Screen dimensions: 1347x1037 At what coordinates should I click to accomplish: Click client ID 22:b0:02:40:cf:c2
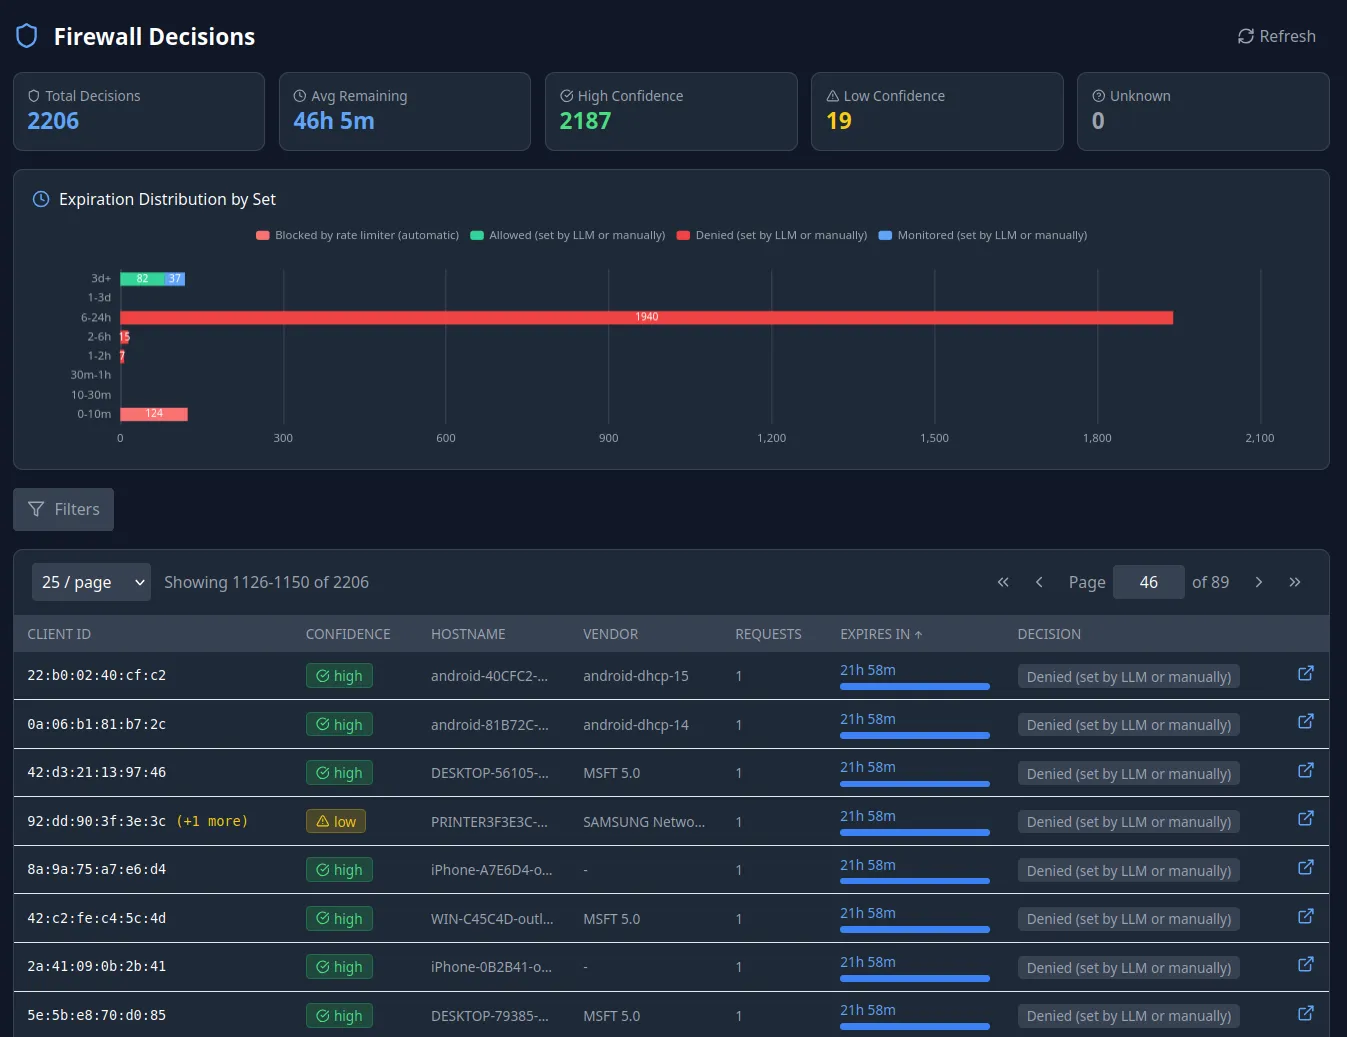[97, 675]
